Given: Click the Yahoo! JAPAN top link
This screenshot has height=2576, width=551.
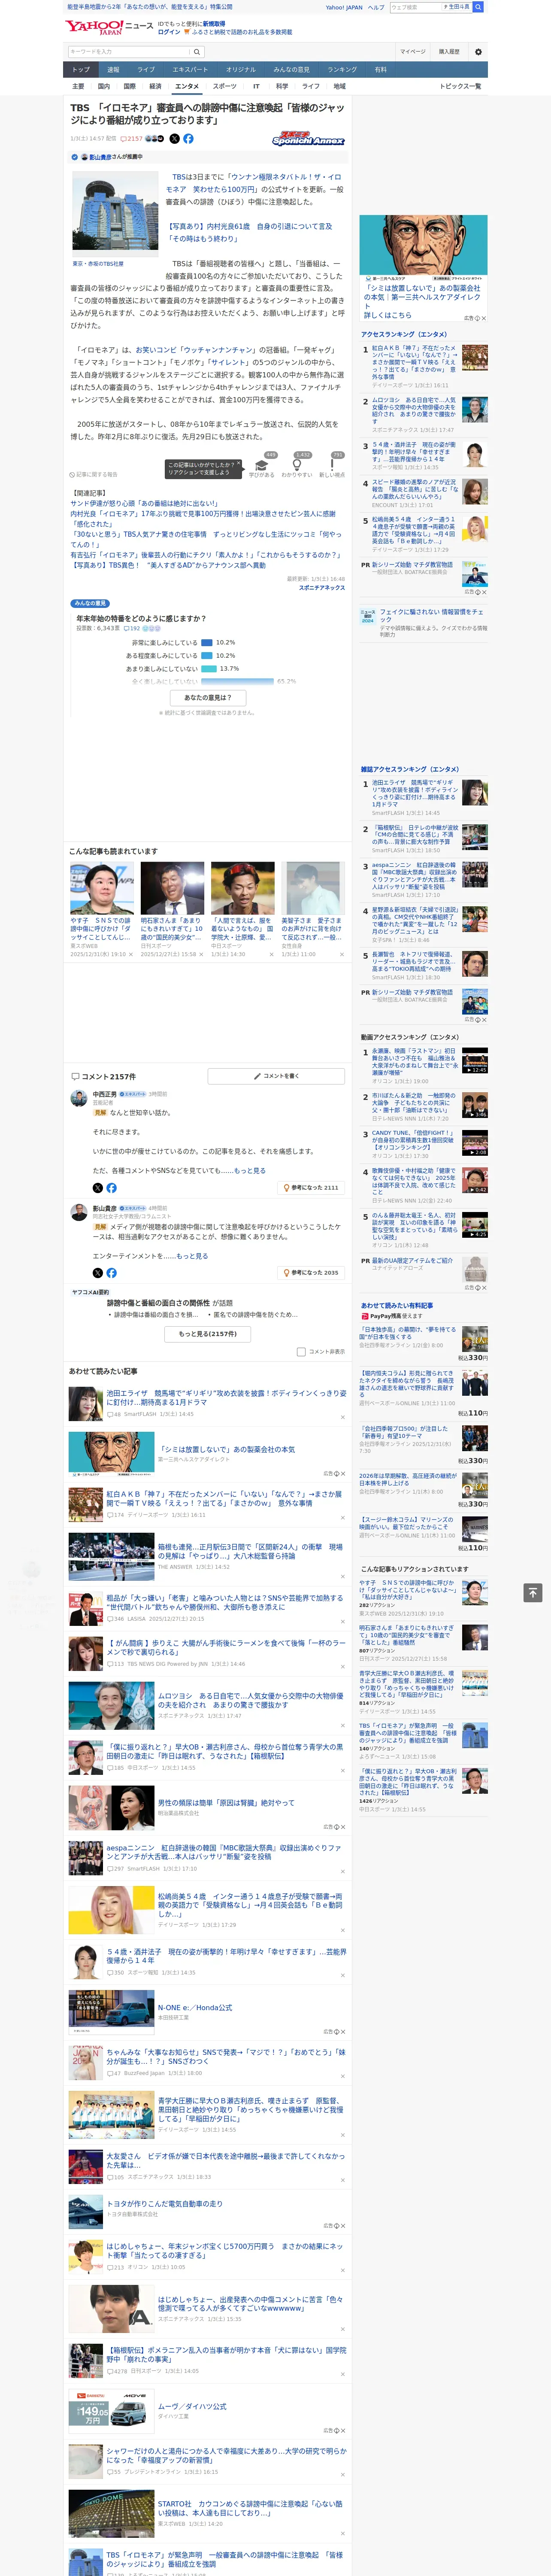Looking at the screenshot, I should pyautogui.click(x=344, y=7).
